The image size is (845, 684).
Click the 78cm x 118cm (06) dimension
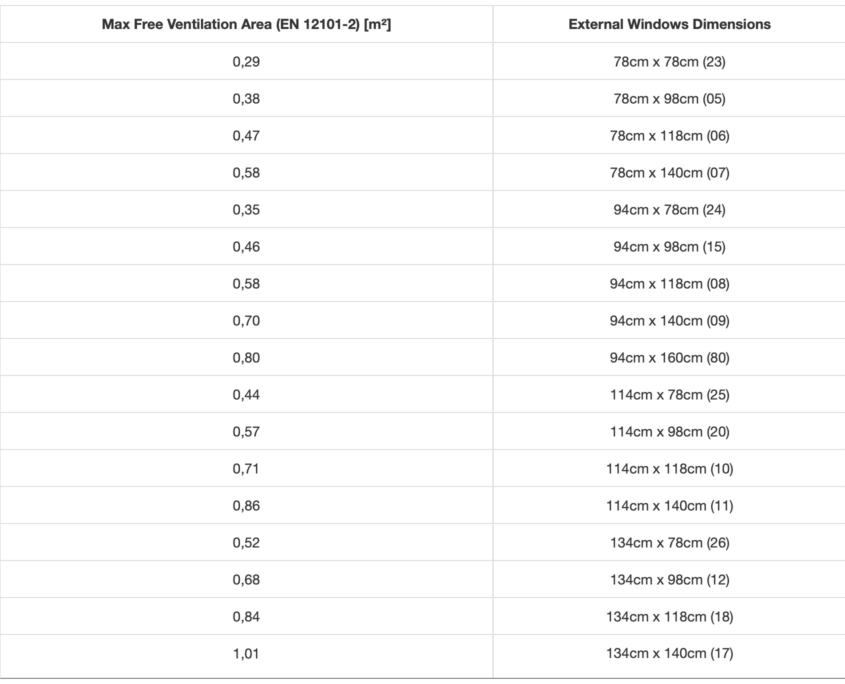669,136
